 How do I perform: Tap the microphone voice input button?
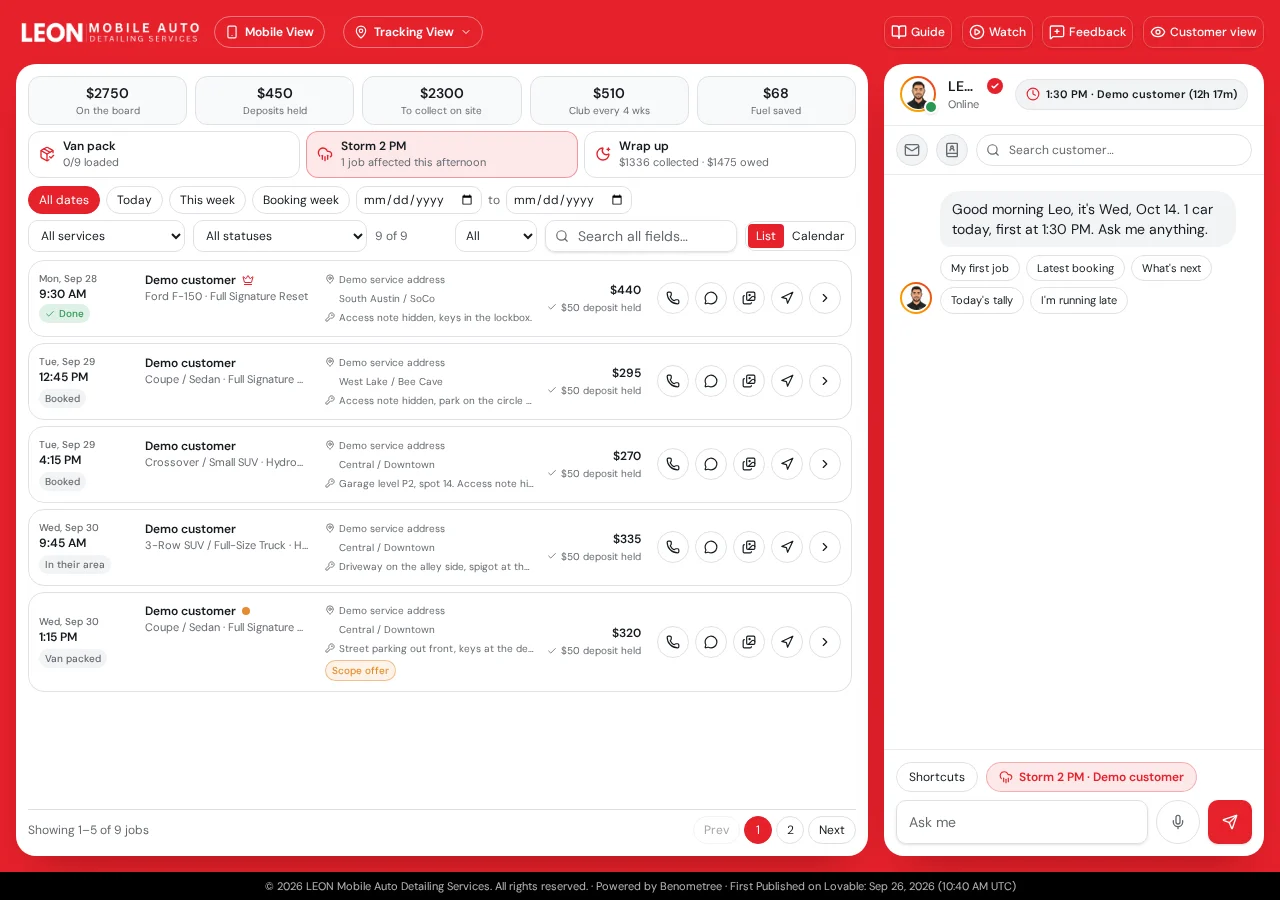click(1178, 822)
